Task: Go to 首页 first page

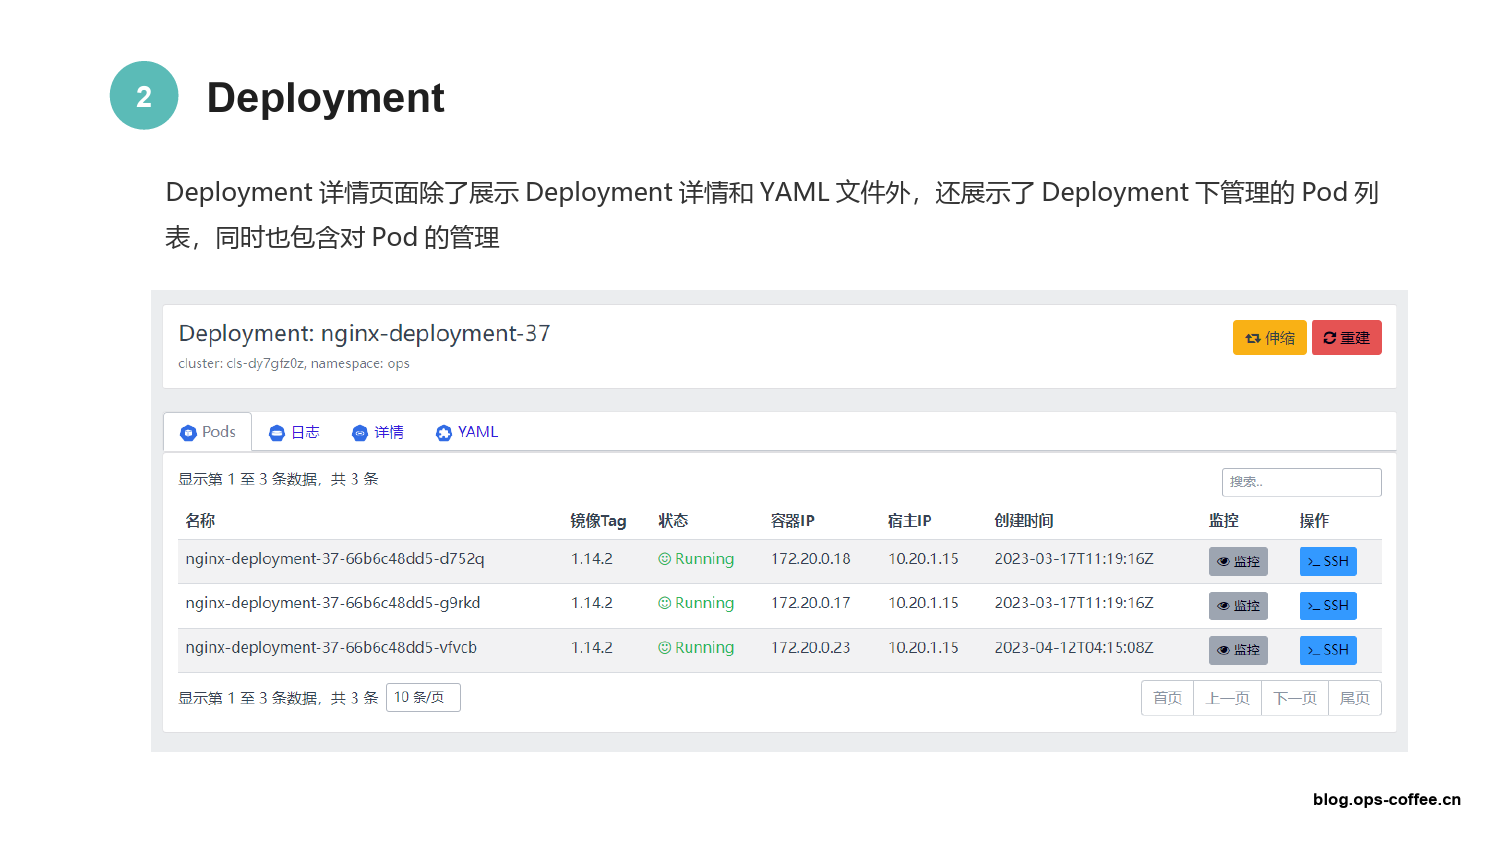Action: [1167, 698]
